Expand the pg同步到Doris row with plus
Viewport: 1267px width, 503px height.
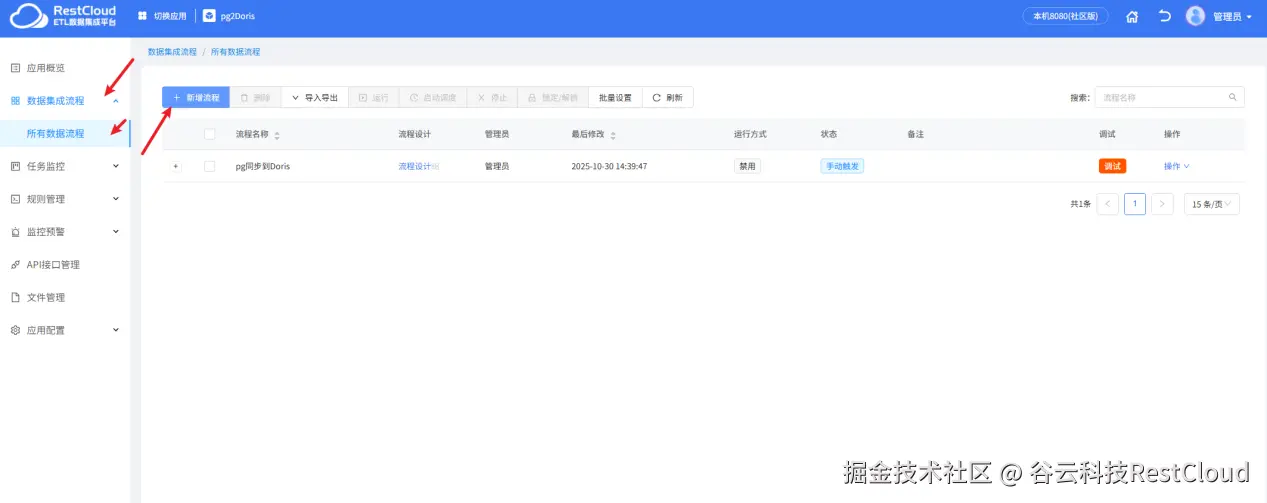[176, 166]
